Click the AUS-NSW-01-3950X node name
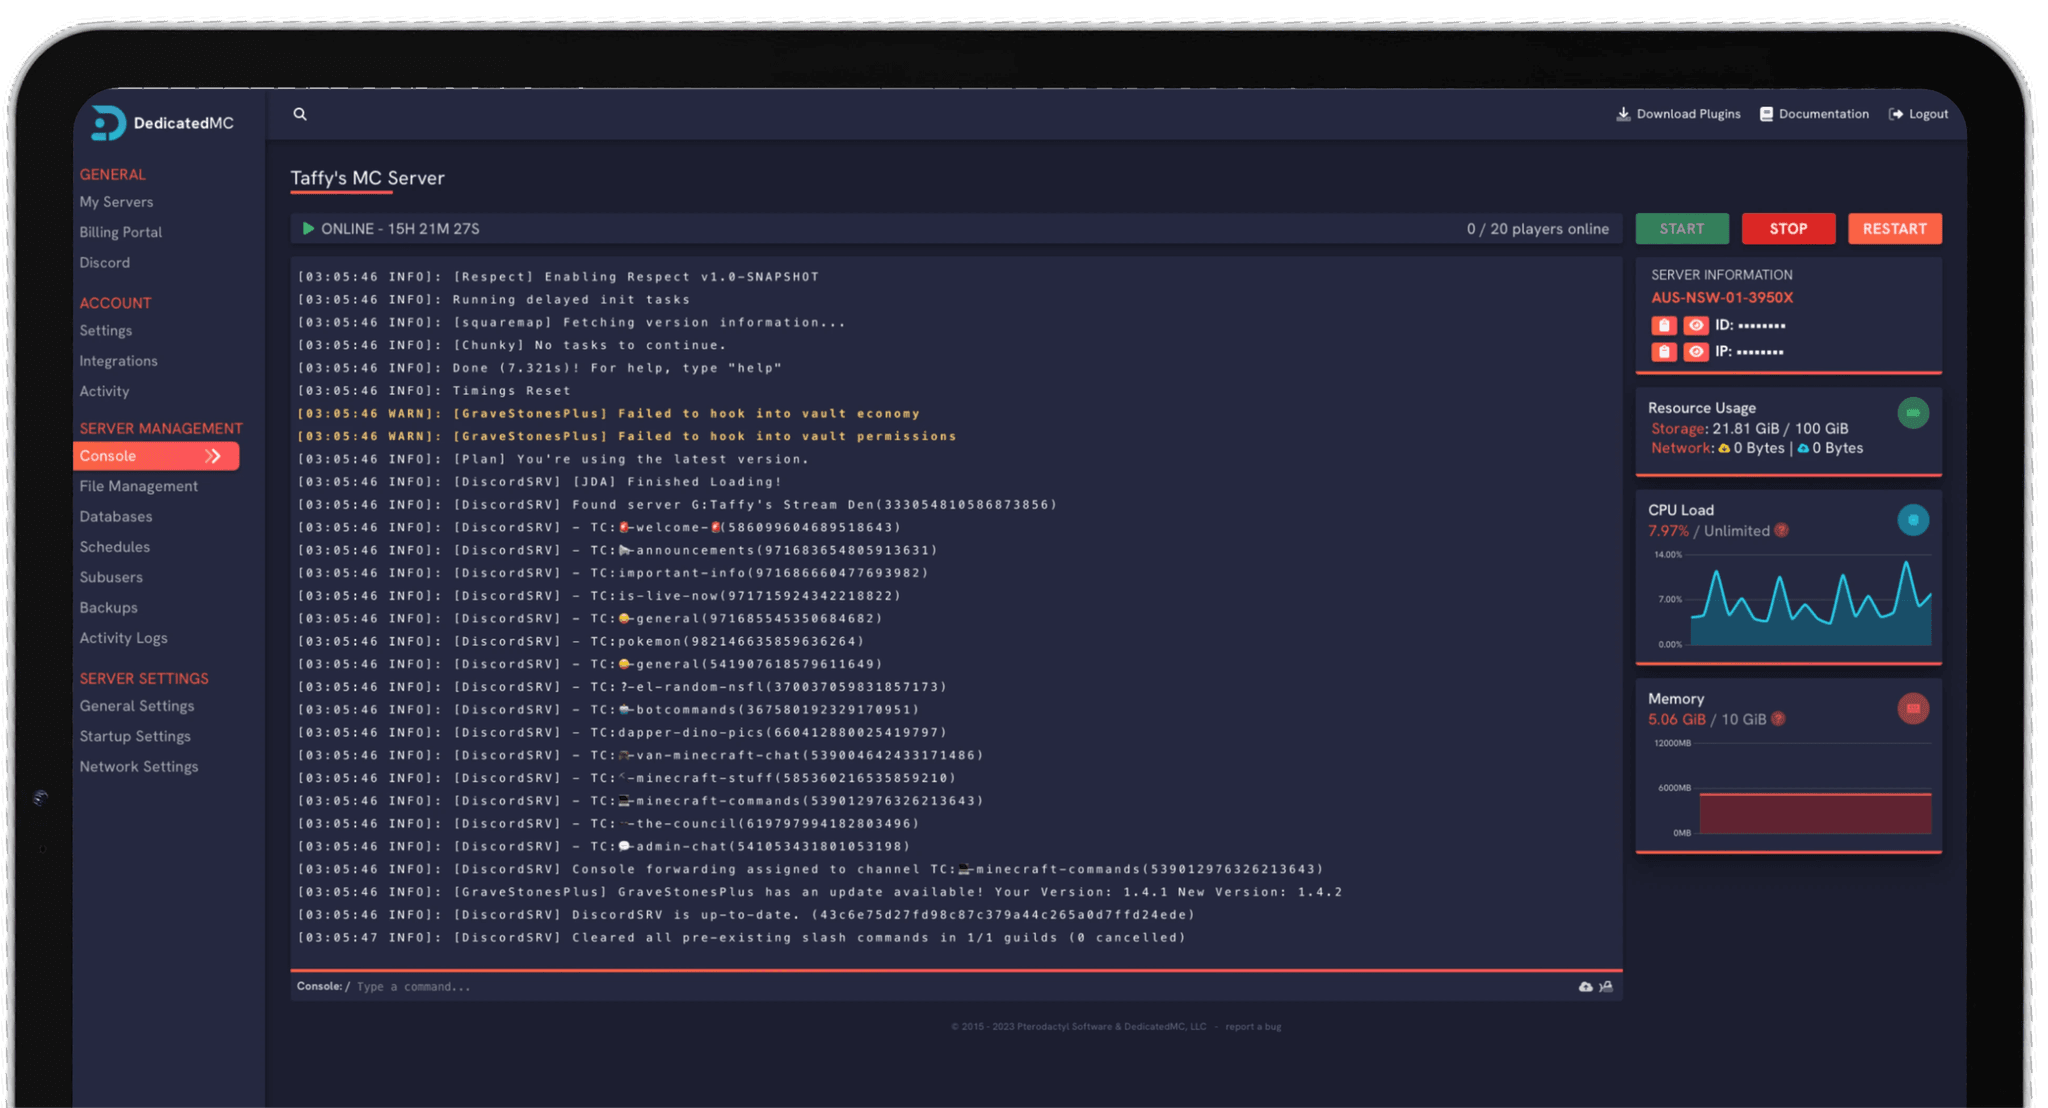Screen dimensions: 2048x1108 1722,298
